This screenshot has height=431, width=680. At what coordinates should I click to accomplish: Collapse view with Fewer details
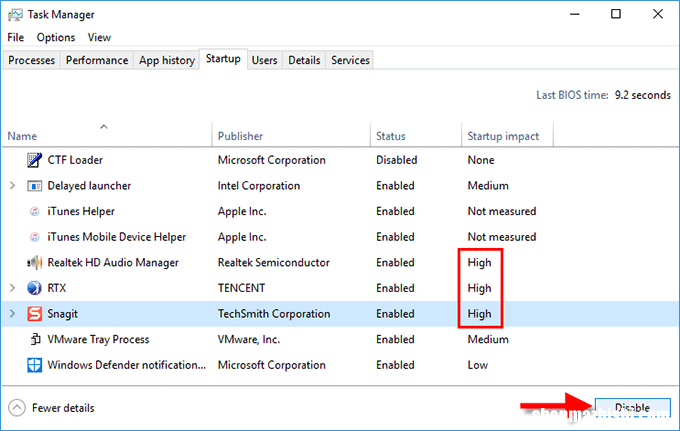coord(51,408)
